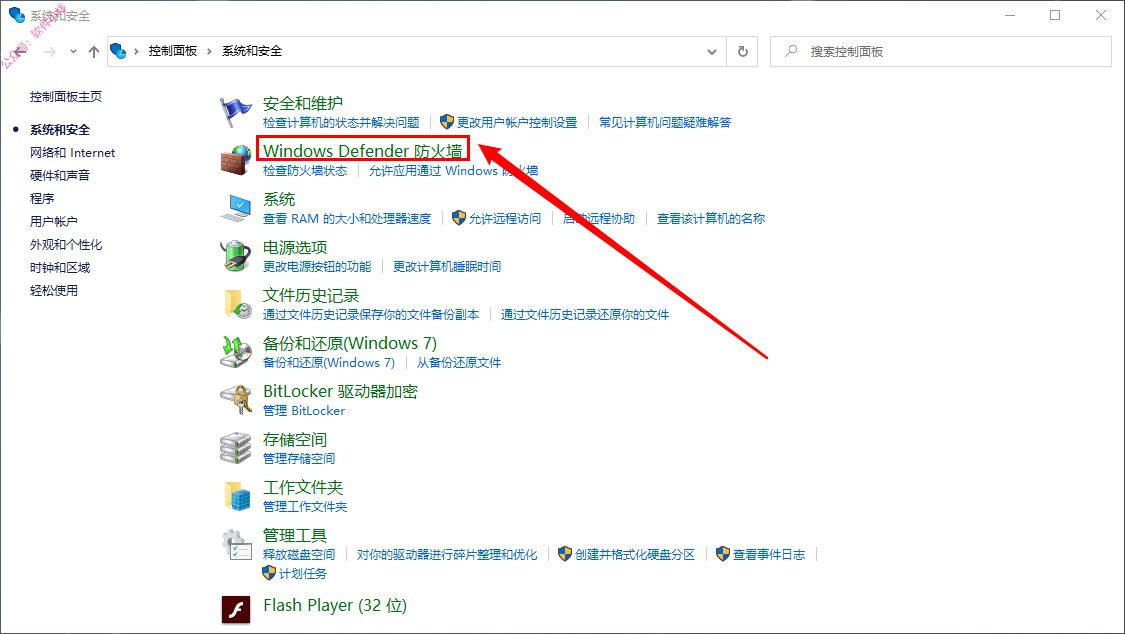The height and width of the screenshot is (634, 1125).
Task: Expand chevron before 控制面板 breadcrumb
Action: 136,52
